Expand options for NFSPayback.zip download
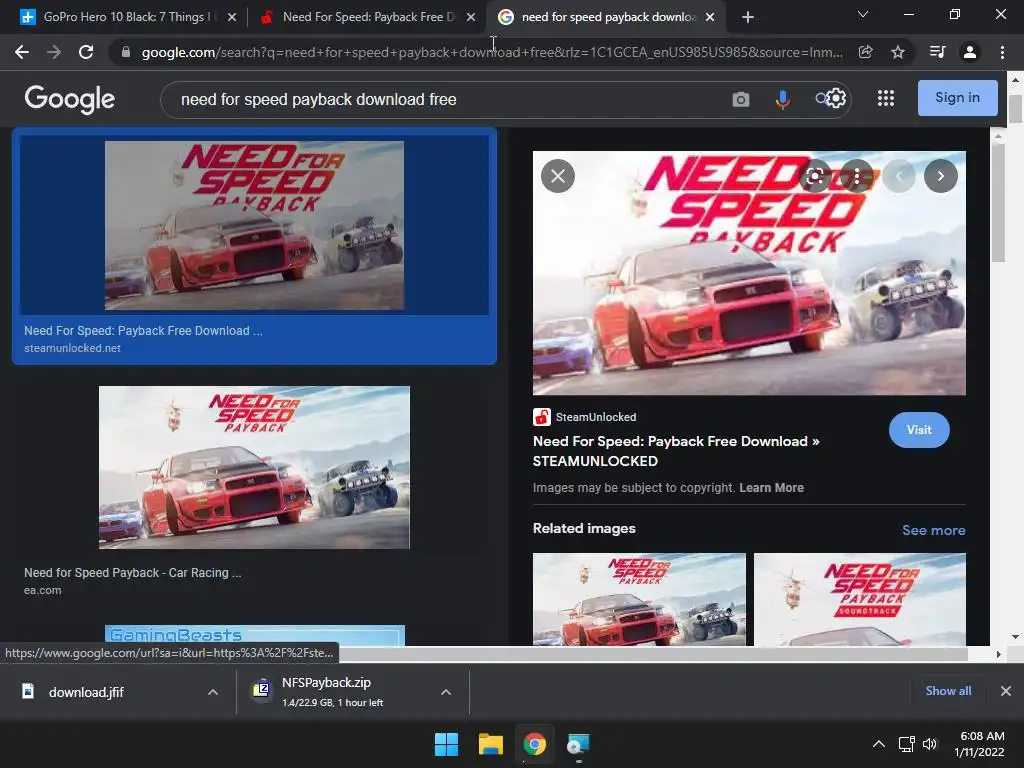The image size is (1024, 768). coord(446,692)
